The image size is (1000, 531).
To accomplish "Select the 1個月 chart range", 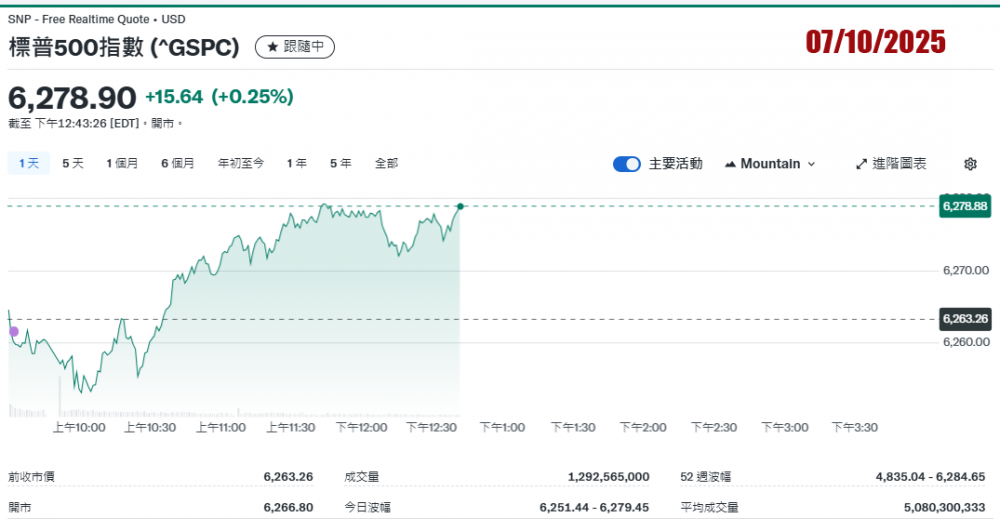I will tap(122, 163).
